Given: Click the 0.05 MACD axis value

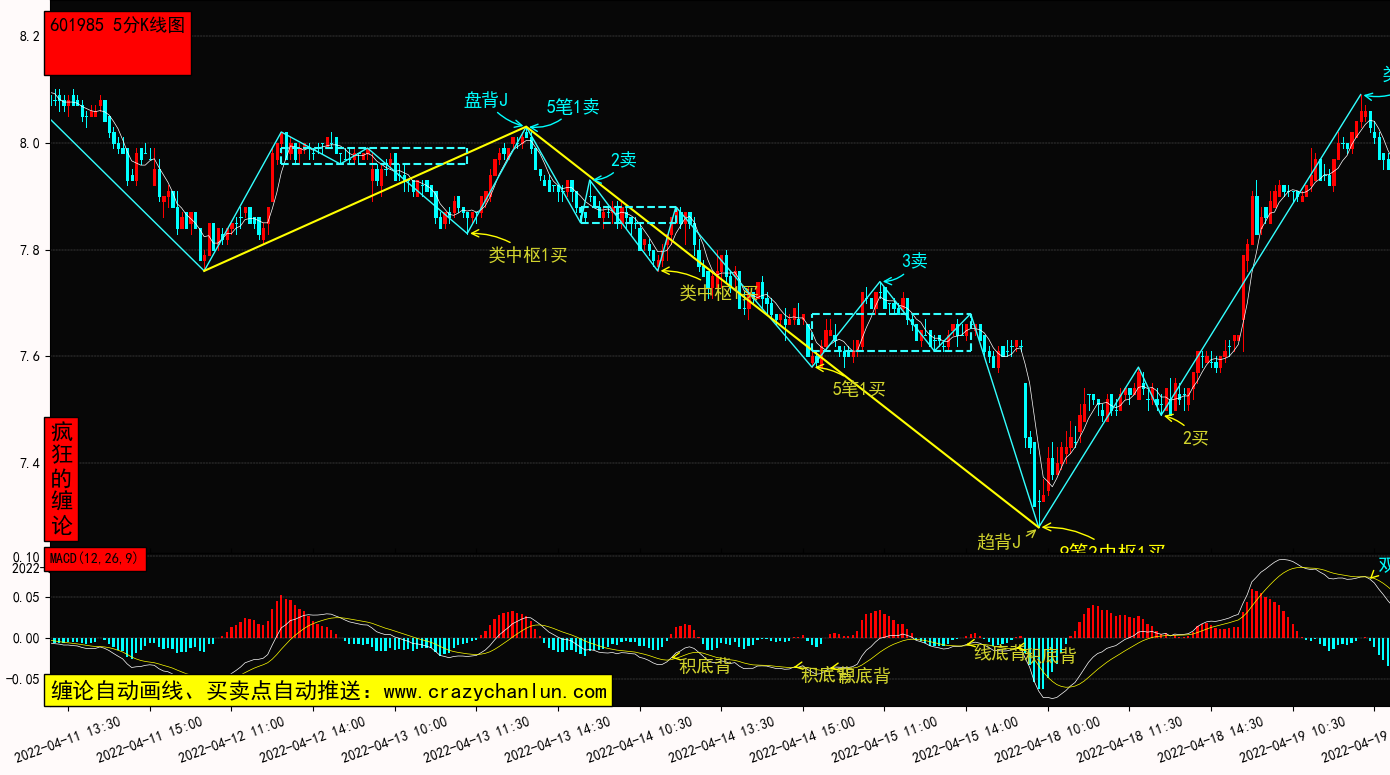Looking at the screenshot, I should point(28,598).
